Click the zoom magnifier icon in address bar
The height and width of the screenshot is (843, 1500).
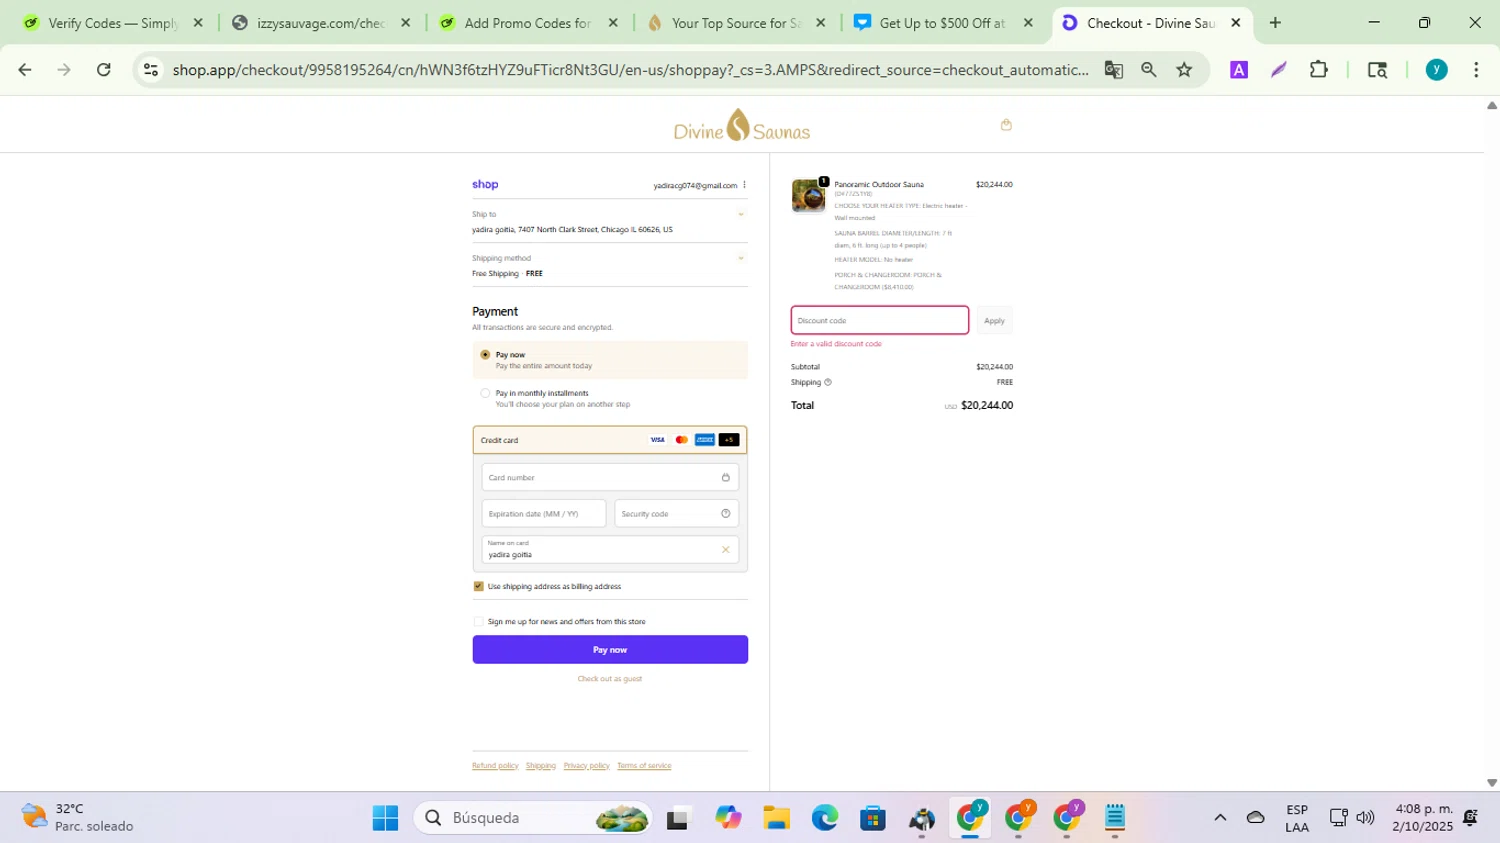pos(1148,70)
